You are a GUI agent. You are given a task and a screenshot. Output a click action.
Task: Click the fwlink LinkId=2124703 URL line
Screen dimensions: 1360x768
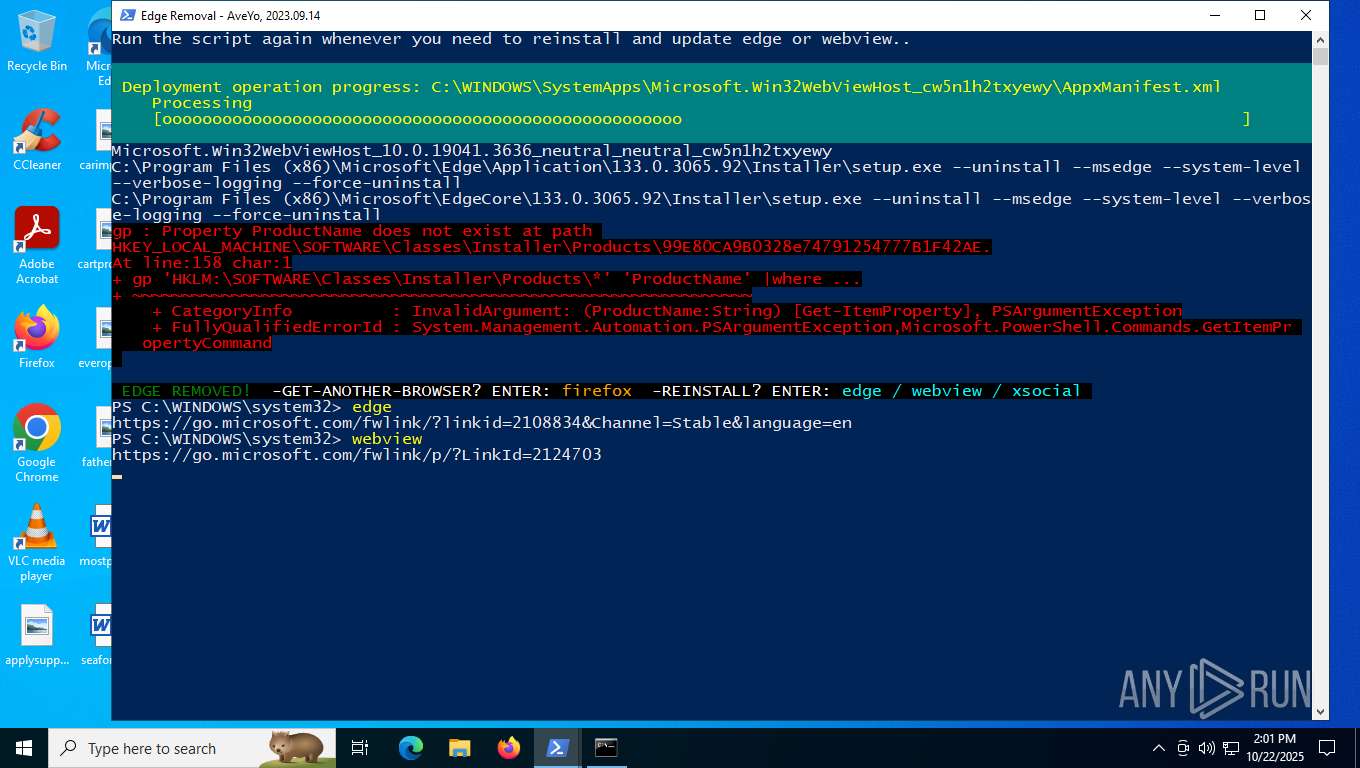coord(357,455)
